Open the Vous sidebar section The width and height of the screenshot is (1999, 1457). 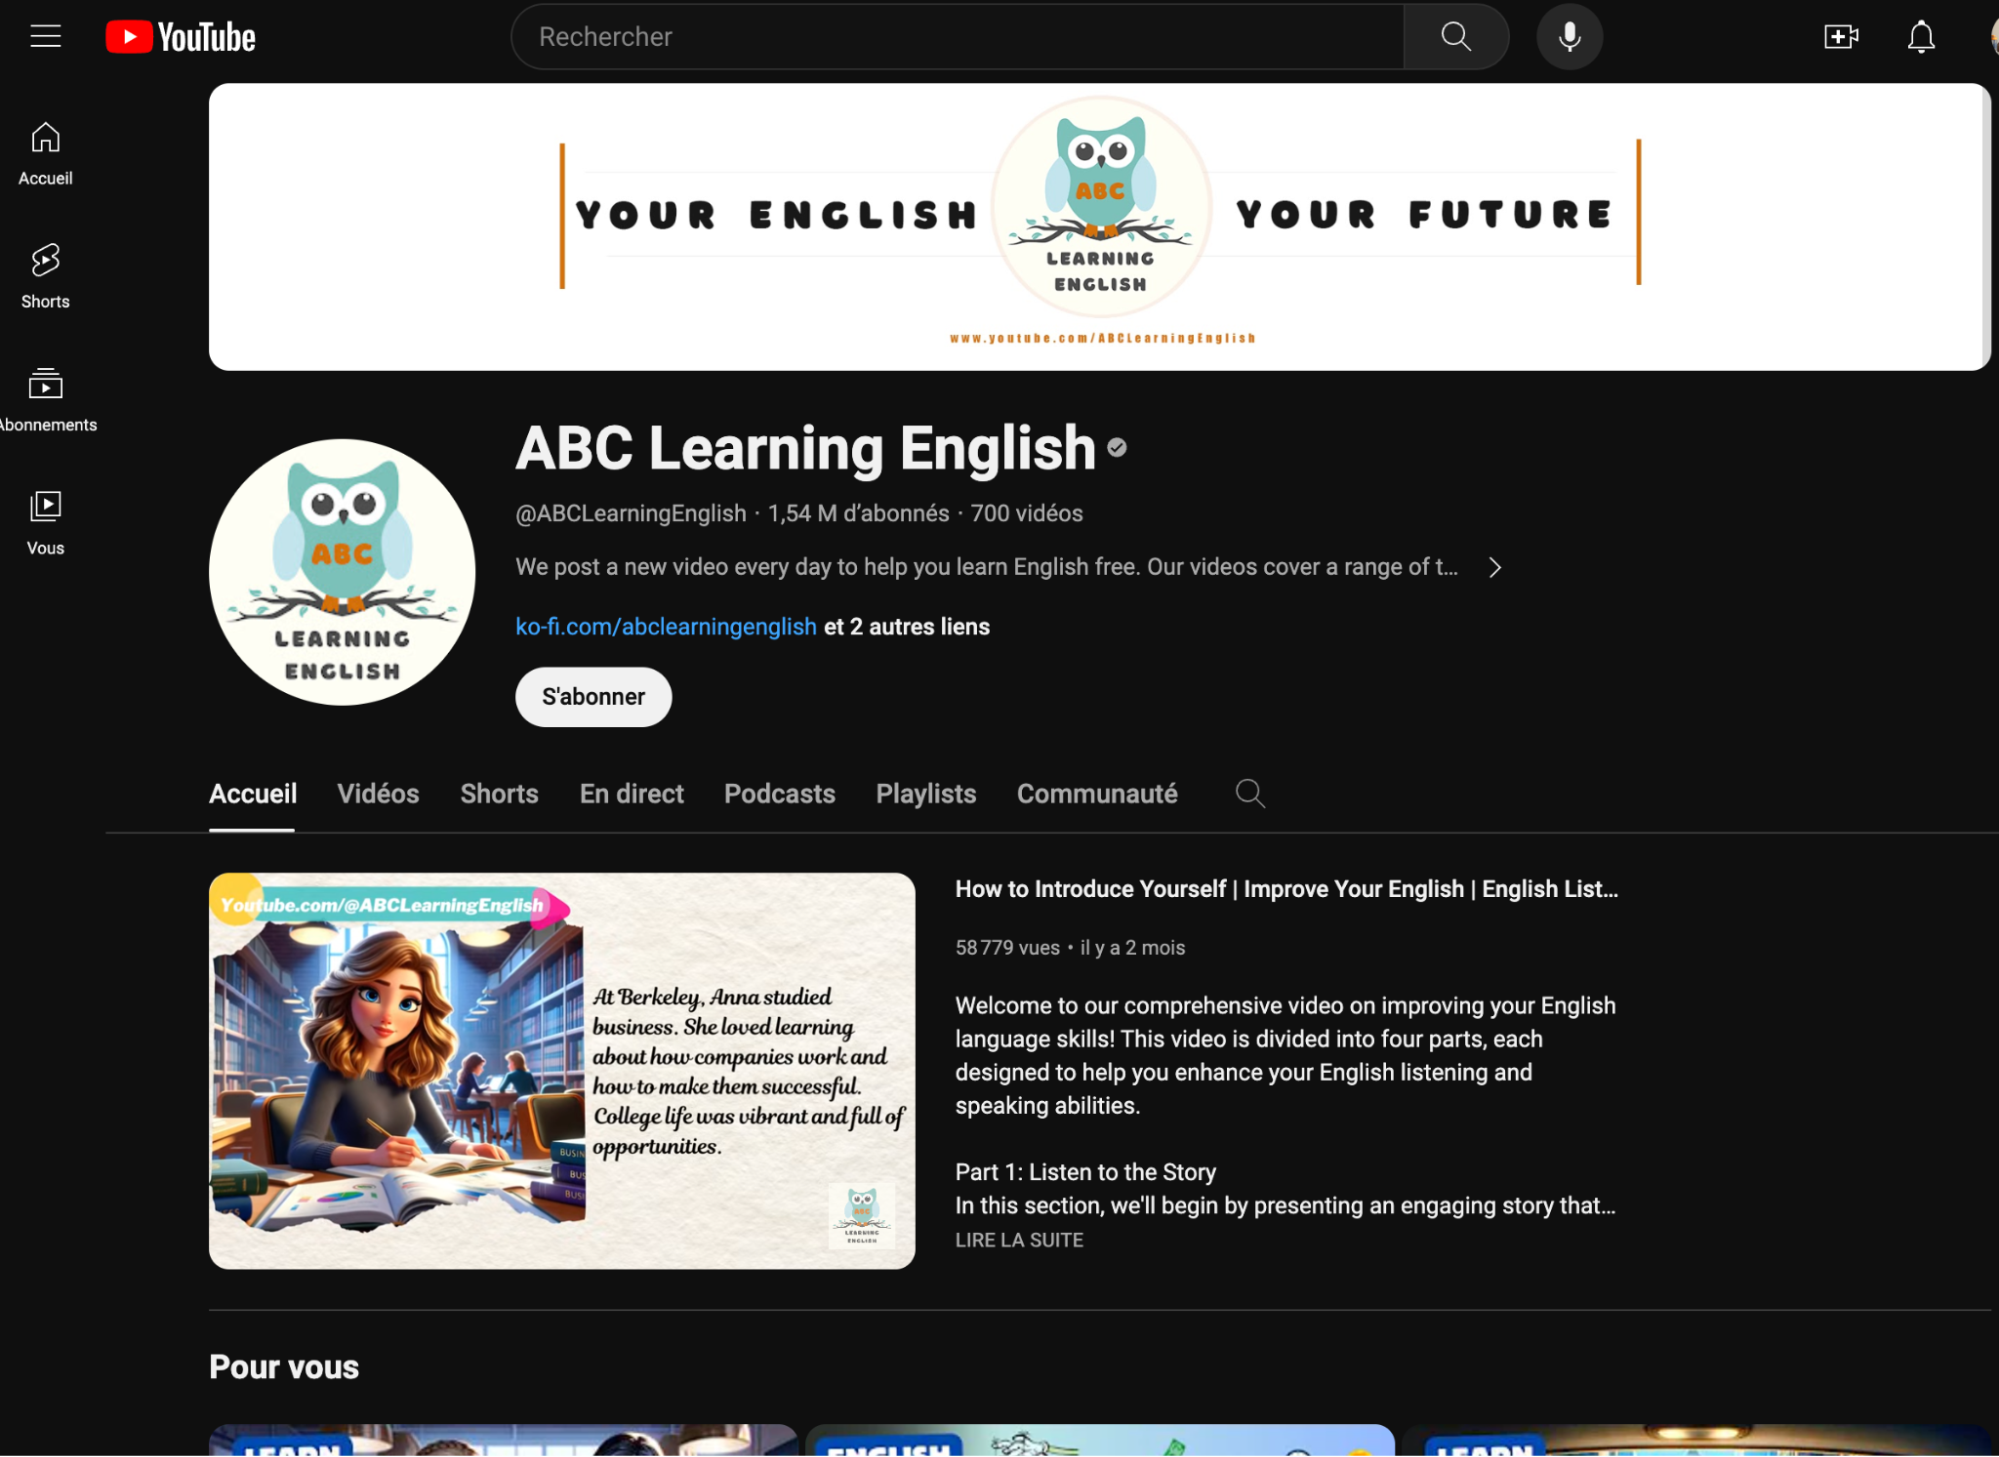(45, 522)
